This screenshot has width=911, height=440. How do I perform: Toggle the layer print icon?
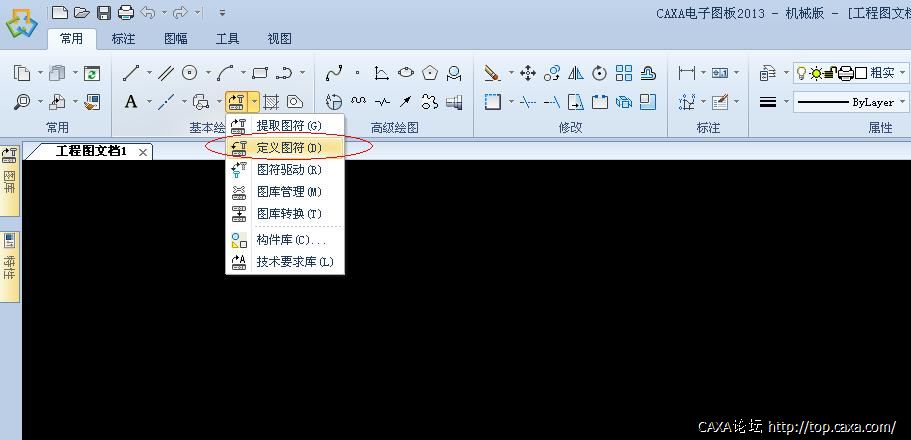point(846,73)
